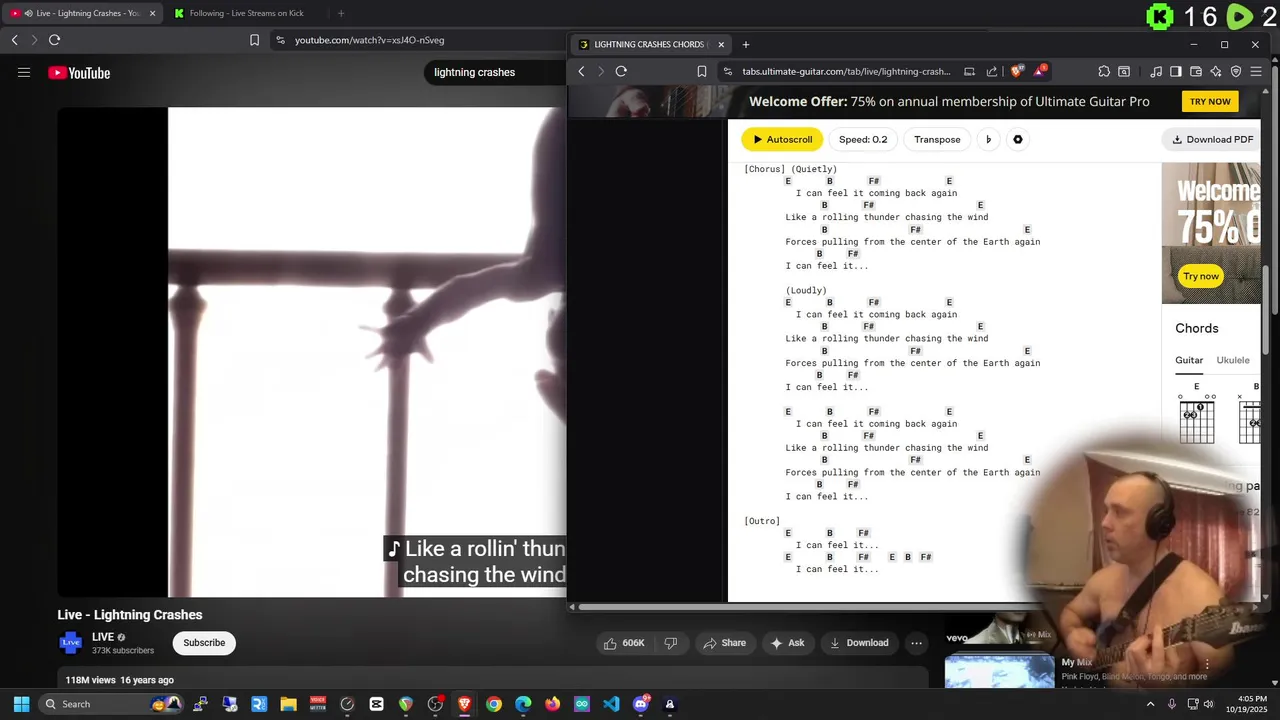Click the Ask button under the video
1280x720 pixels.
coord(787,643)
